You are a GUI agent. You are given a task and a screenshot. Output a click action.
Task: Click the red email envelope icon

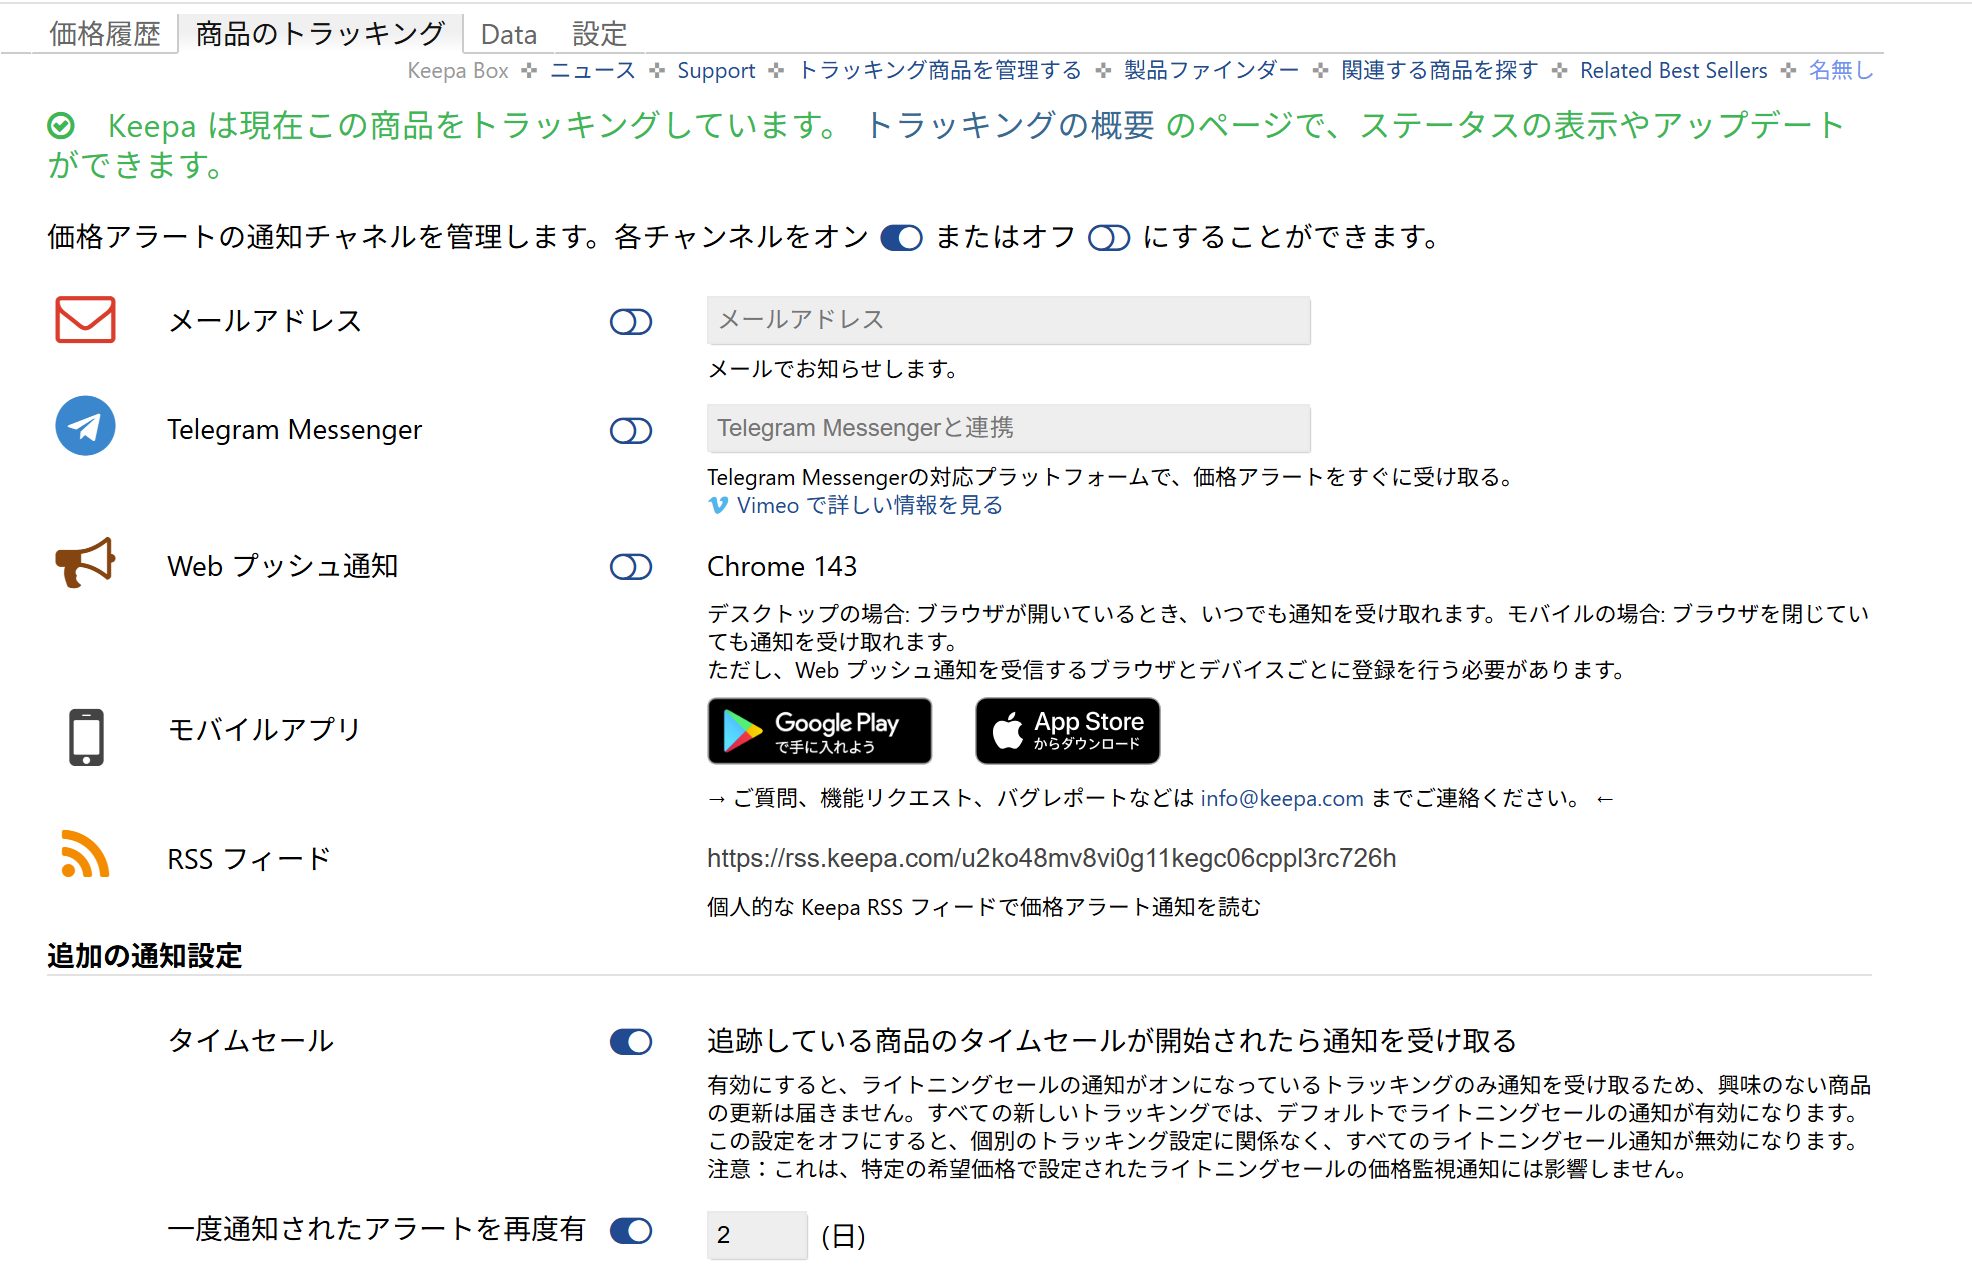click(85, 320)
